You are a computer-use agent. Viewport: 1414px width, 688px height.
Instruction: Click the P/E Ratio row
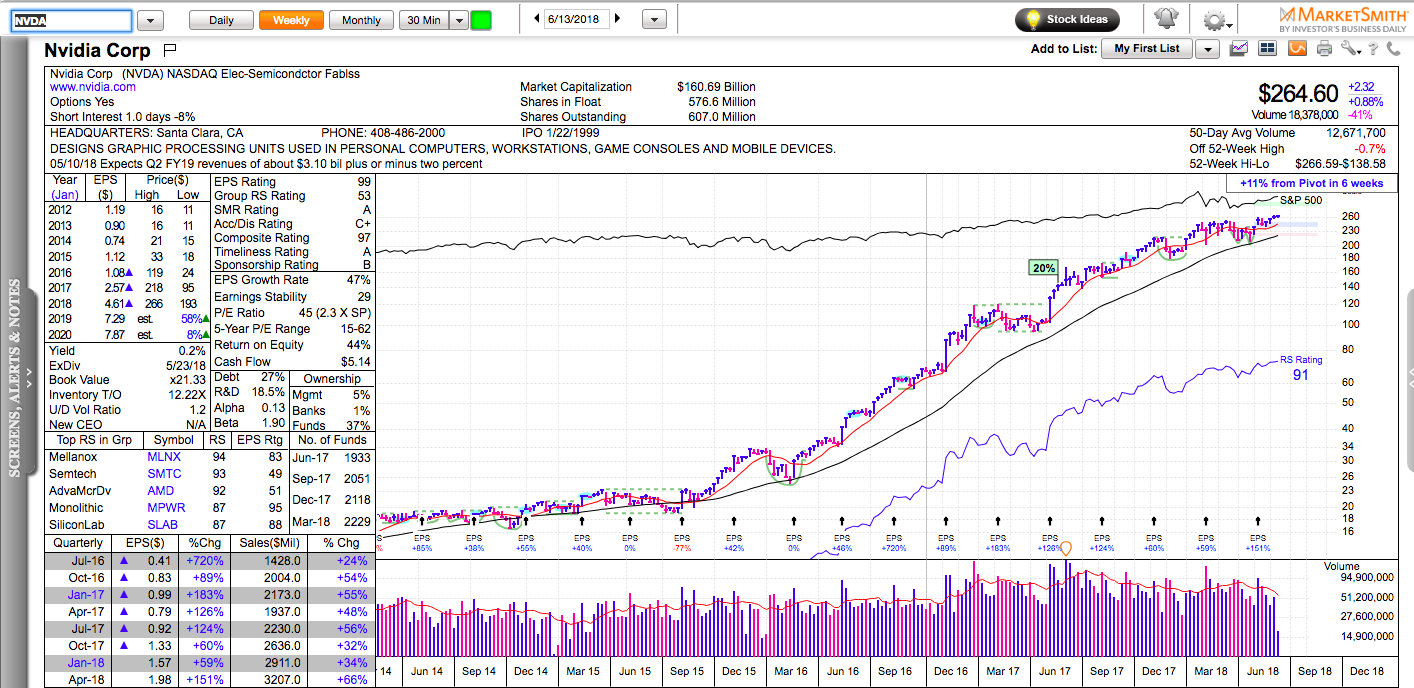click(293, 313)
